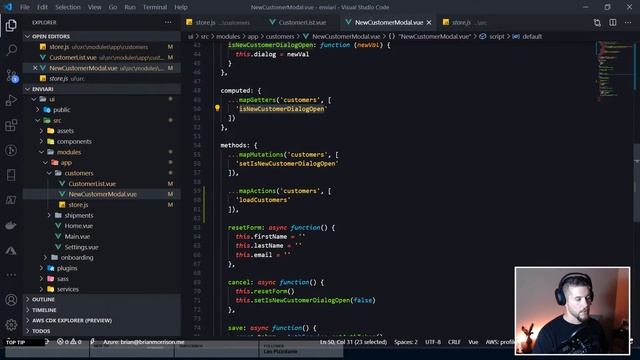Click the lightbulb code action icon
Viewport: 640px width, 360px height.
click(x=217, y=108)
